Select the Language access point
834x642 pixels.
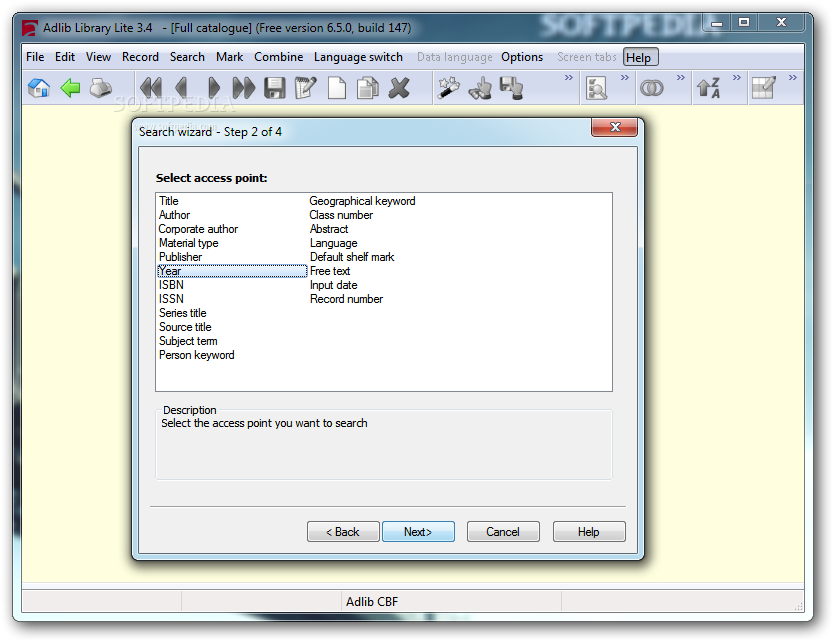pyautogui.click(x=333, y=243)
